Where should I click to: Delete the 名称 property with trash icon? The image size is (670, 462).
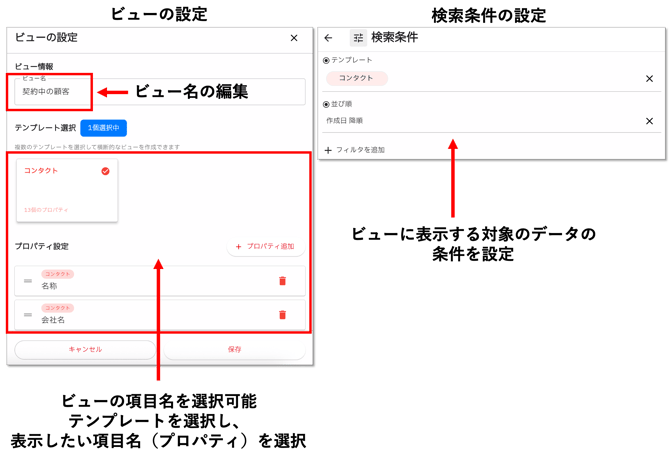tap(282, 281)
